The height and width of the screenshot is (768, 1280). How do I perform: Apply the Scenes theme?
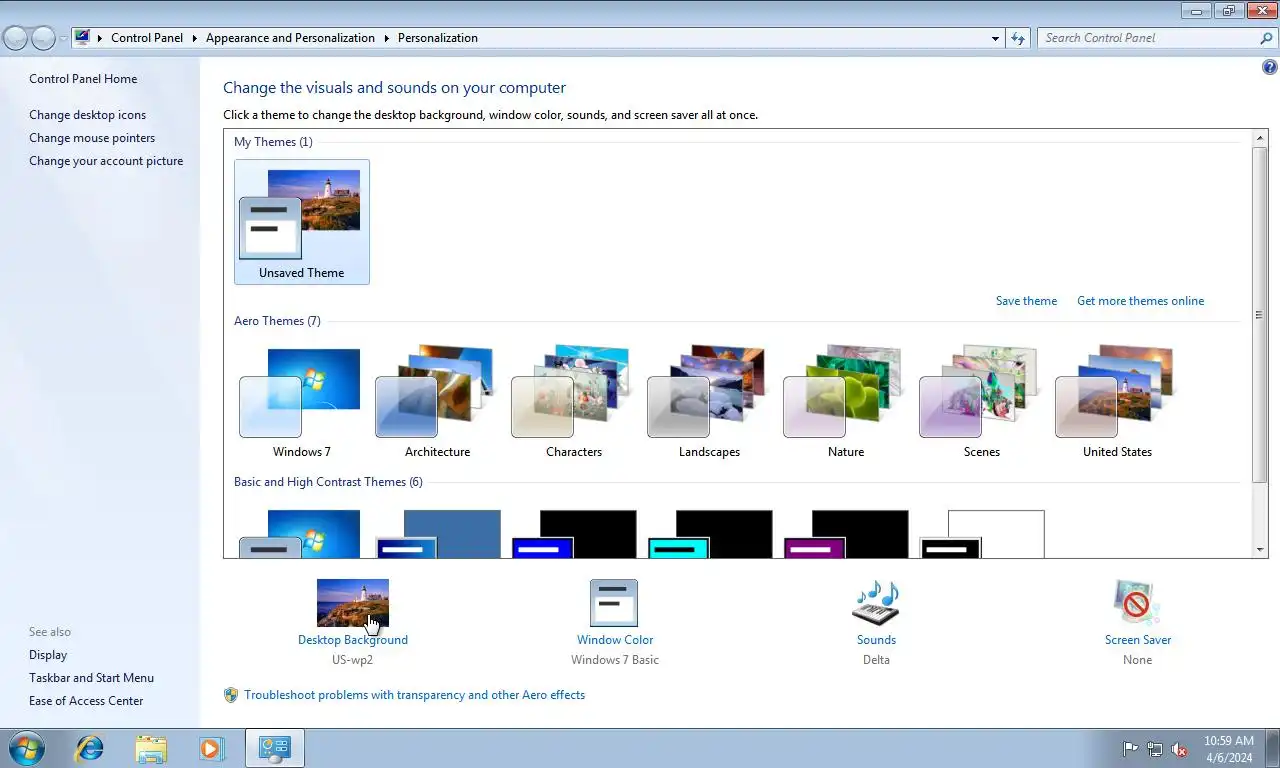[x=981, y=402]
